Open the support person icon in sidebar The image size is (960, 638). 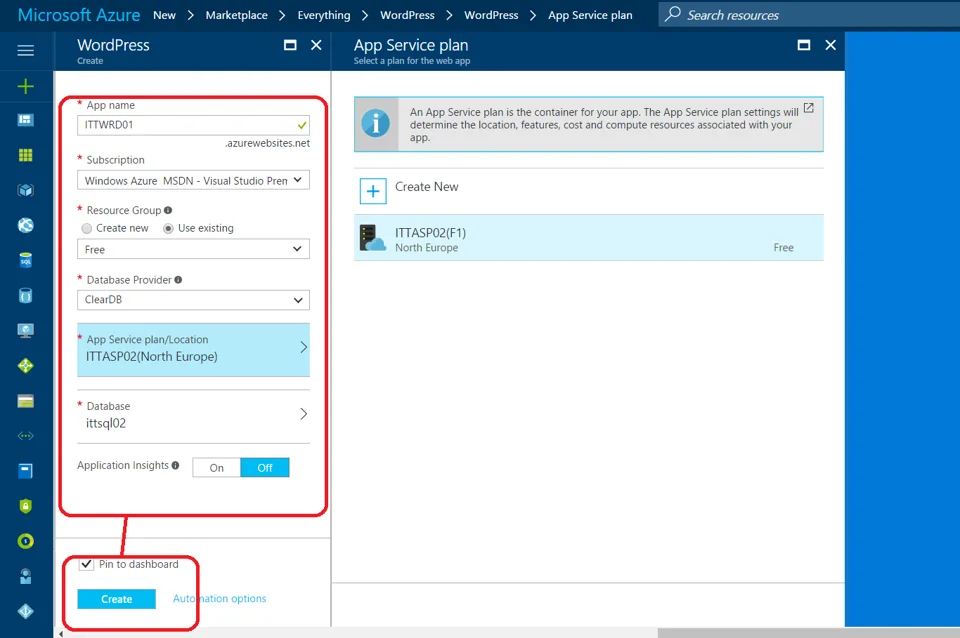25,577
